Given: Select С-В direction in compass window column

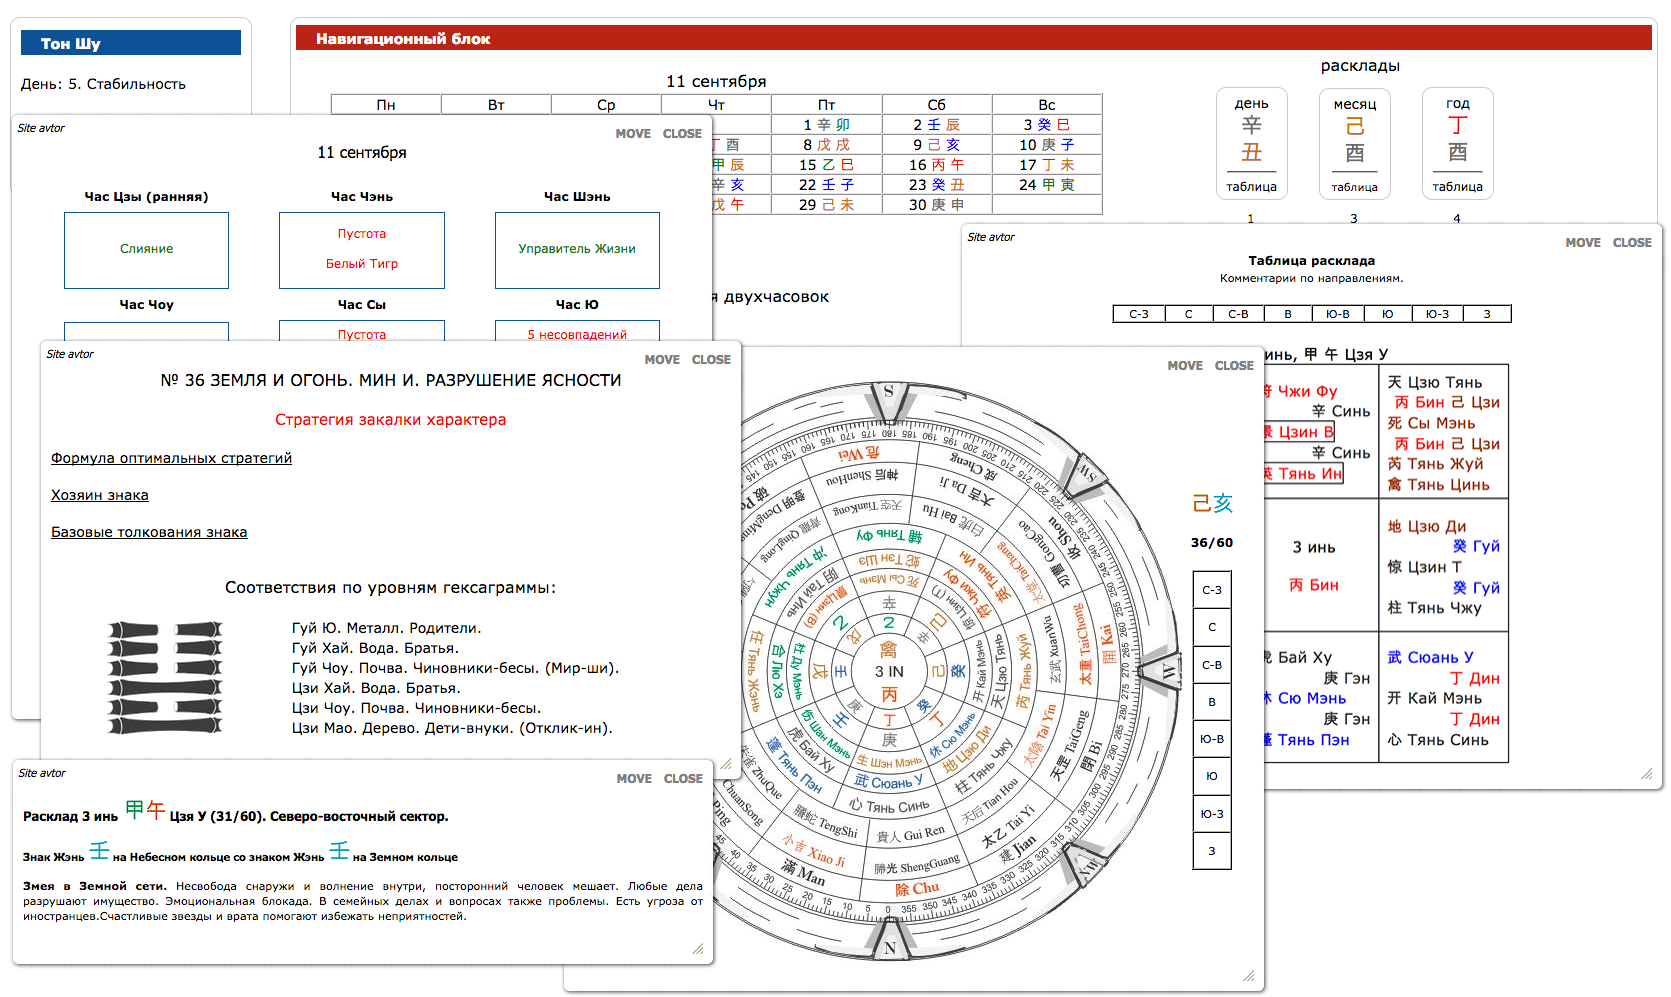Looking at the screenshot, I should click(1212, 665).
